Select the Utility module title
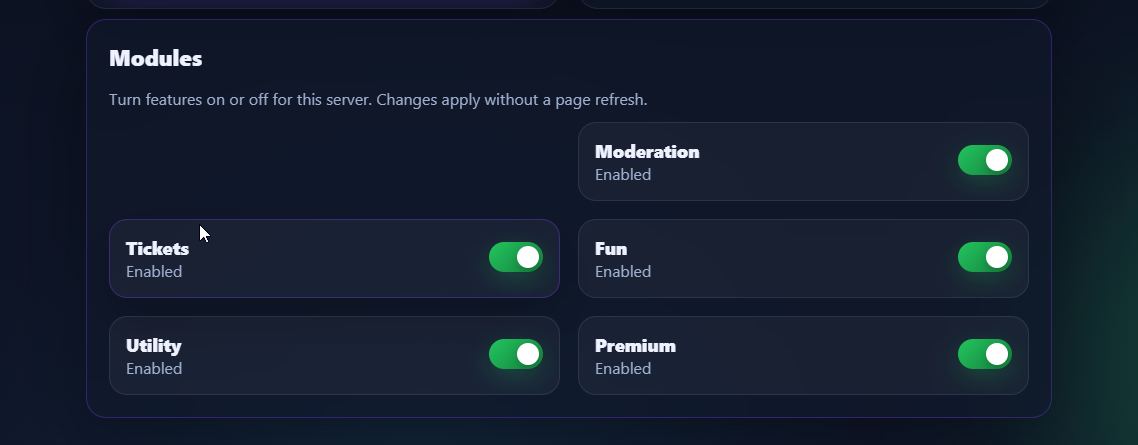 (x=153, y=346)
